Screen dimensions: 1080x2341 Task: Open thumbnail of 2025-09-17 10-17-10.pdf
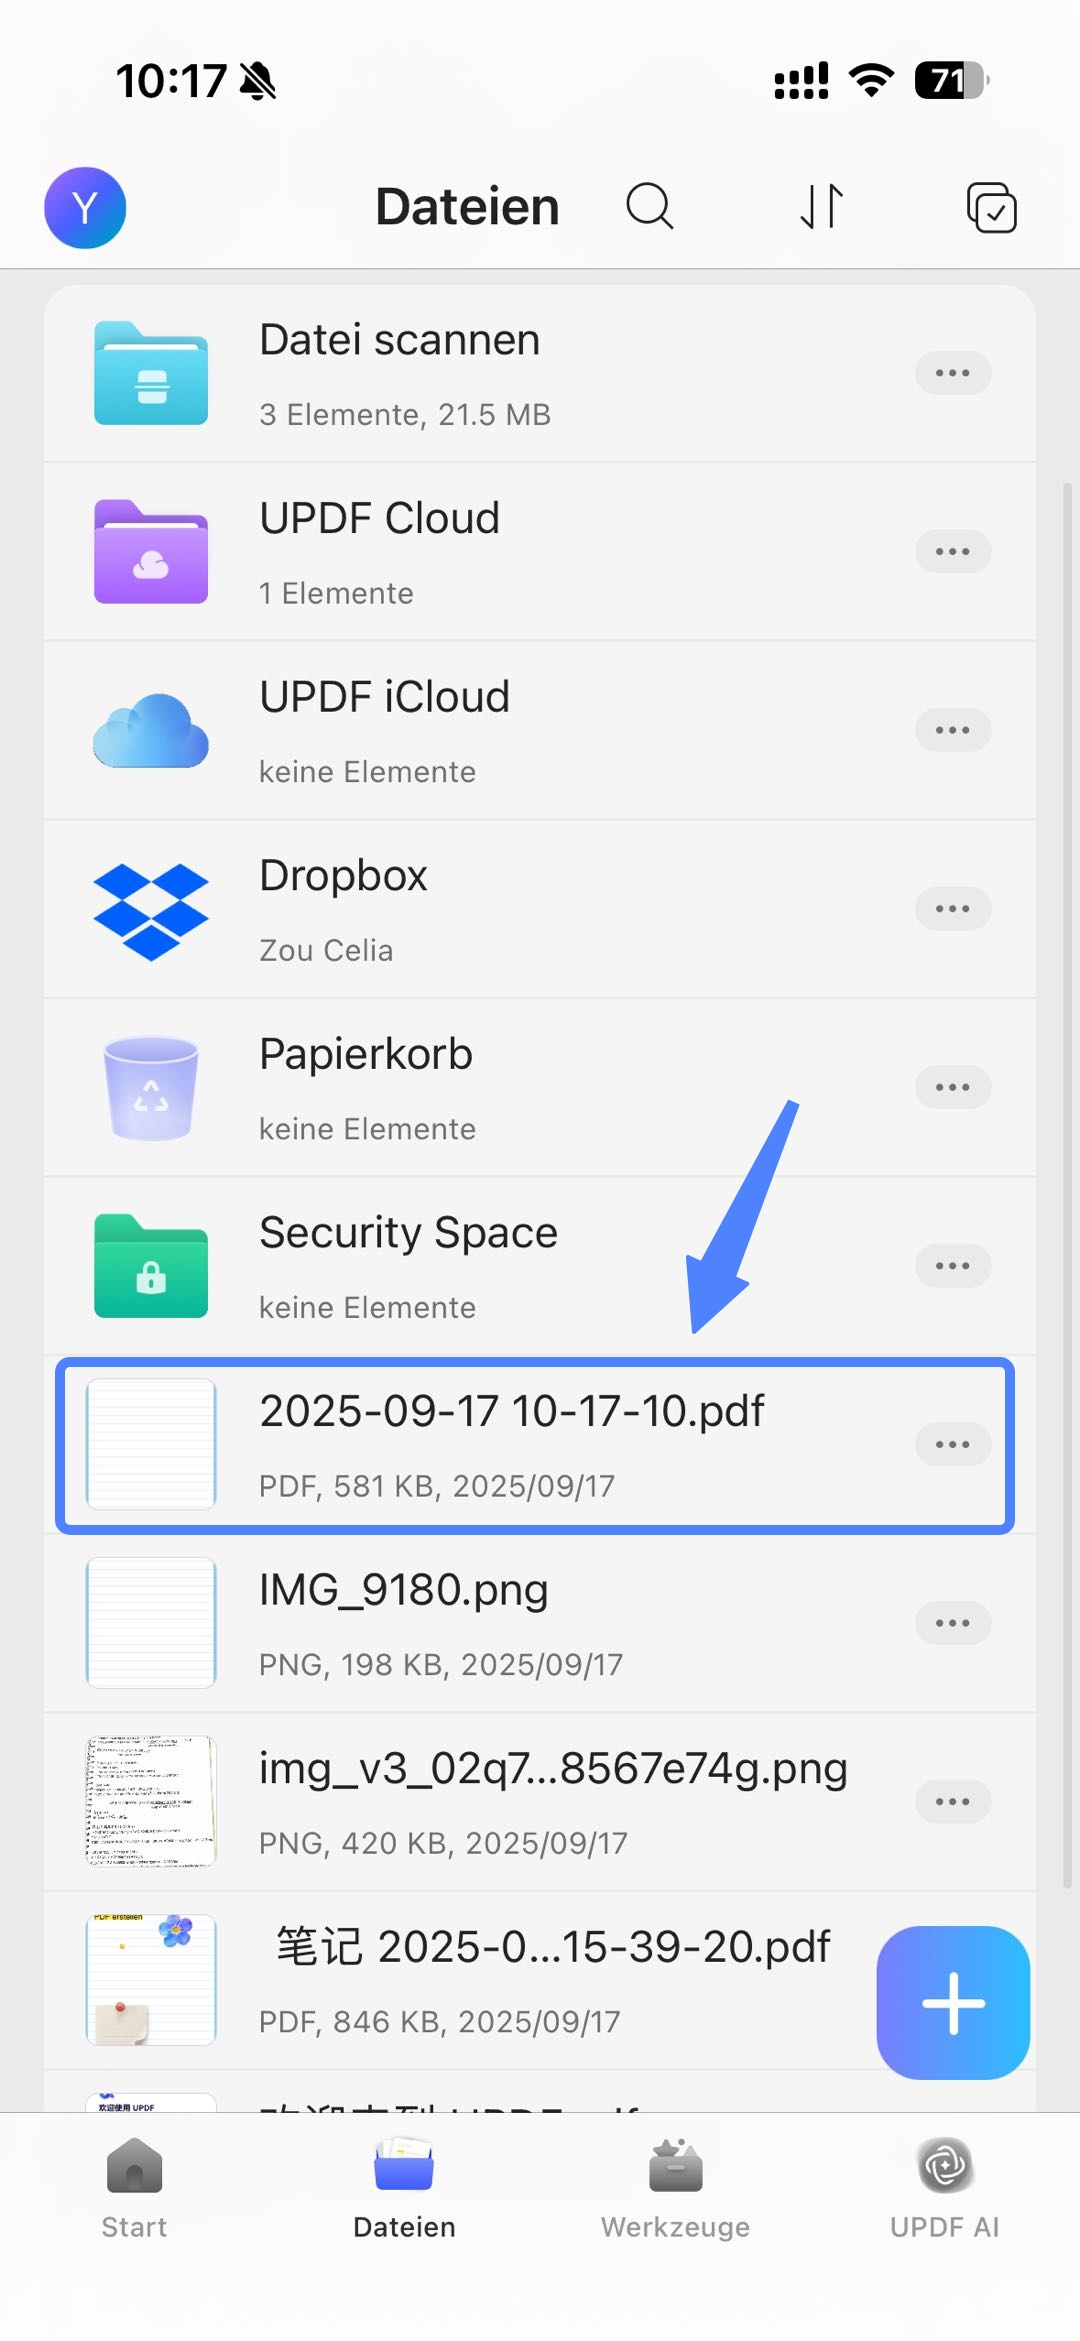click(x=151, y=1444)
